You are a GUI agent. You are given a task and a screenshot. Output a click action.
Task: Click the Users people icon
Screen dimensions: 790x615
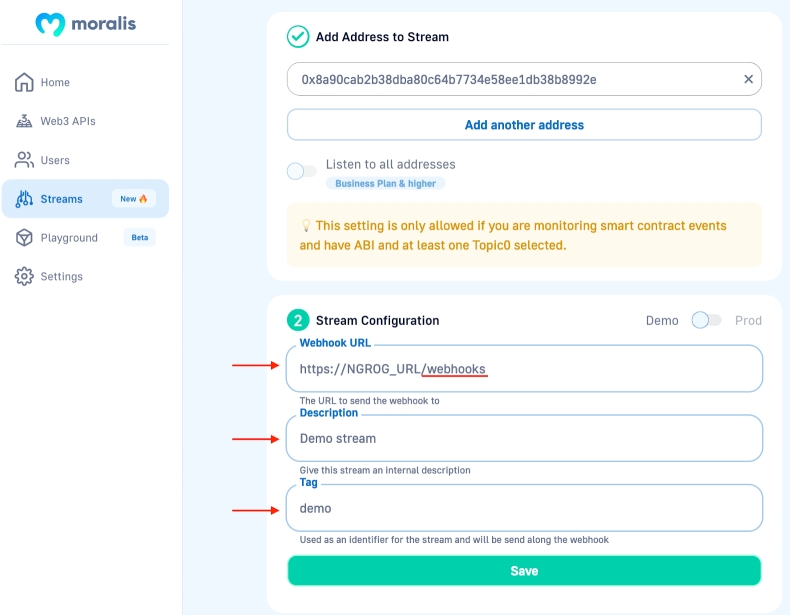24,160
